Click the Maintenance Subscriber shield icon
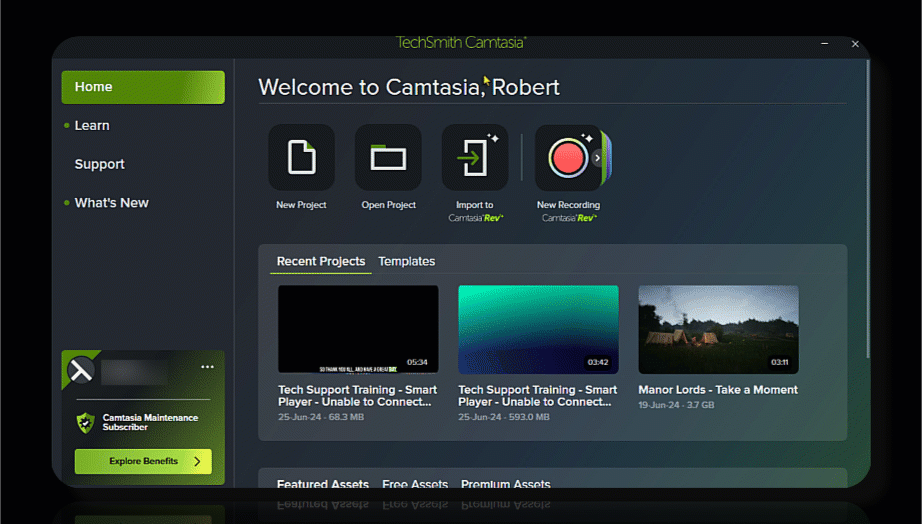 pos(86,423)
